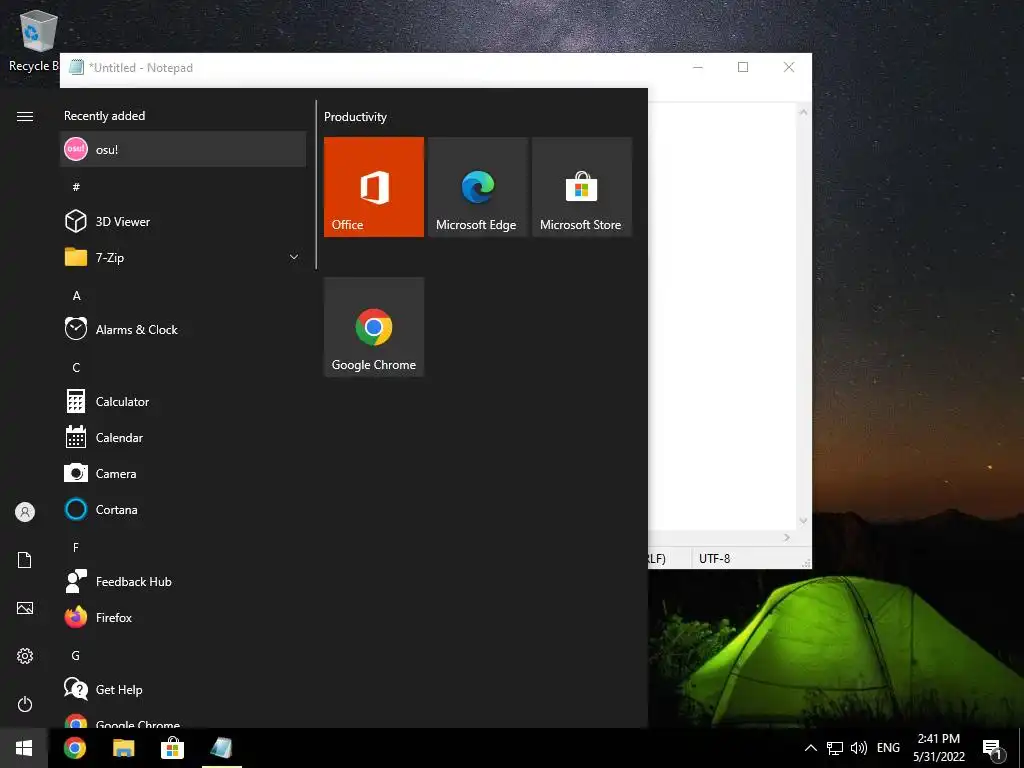Click the Notepad title bar app icon
Image resolution: width=1024 pixels, height=768 pixels.
76,67
